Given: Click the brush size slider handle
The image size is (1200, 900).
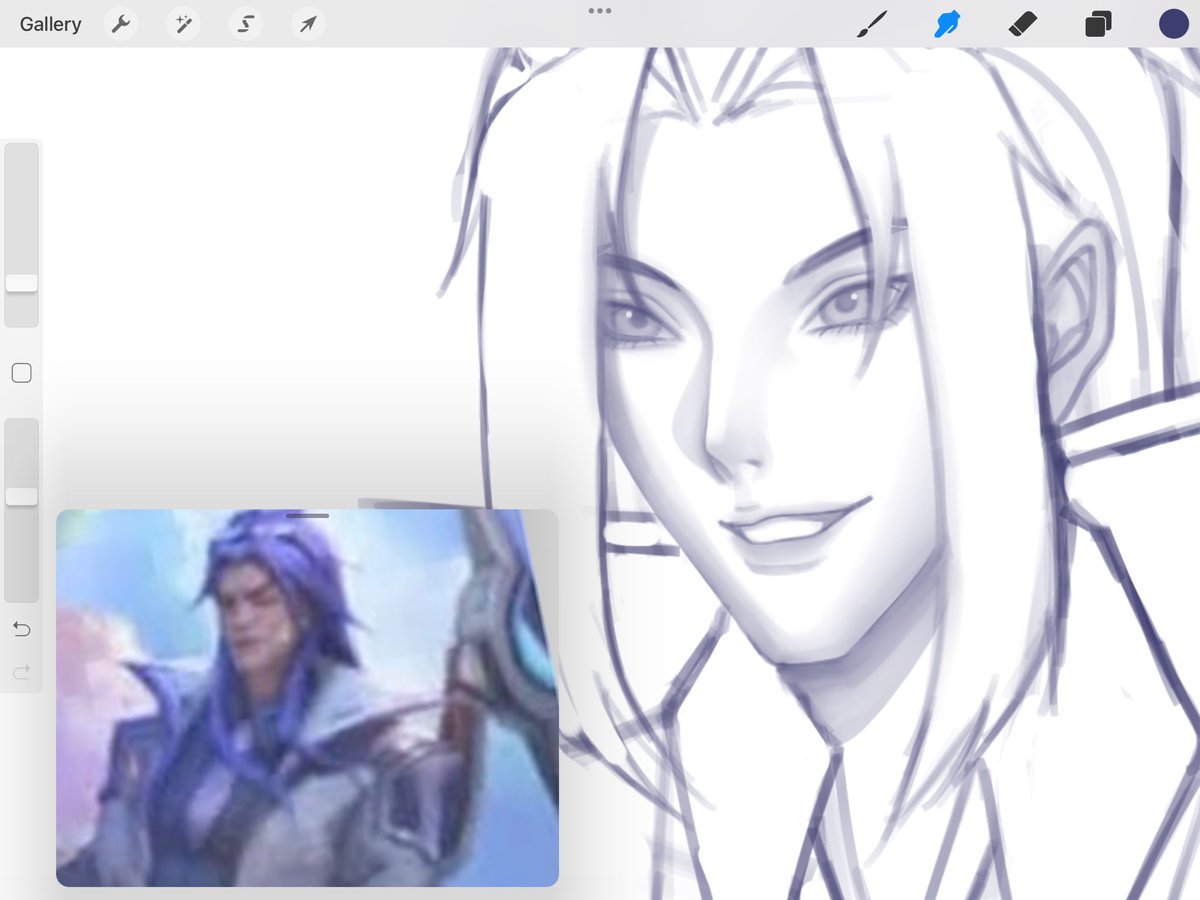Looking at the screenshot, I should (x=21, y=283).
